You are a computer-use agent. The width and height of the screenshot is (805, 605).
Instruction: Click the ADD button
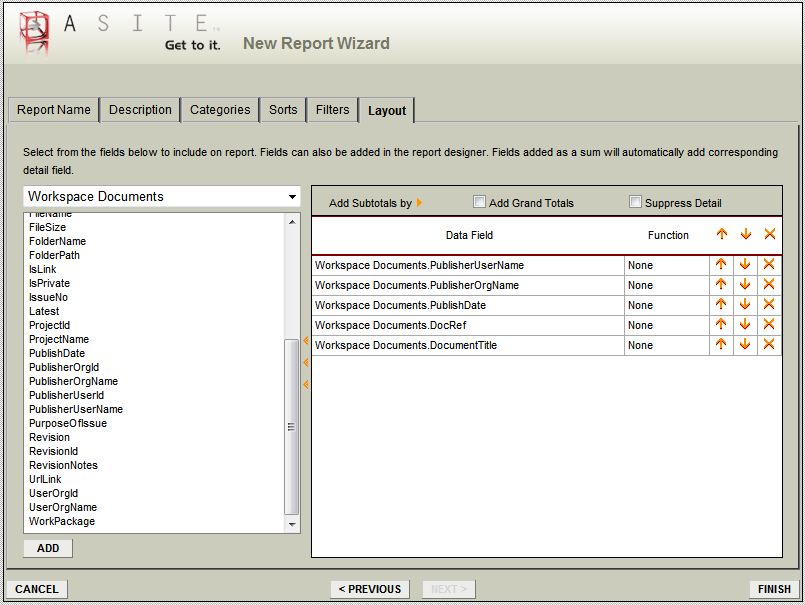[x=48, y=548]
